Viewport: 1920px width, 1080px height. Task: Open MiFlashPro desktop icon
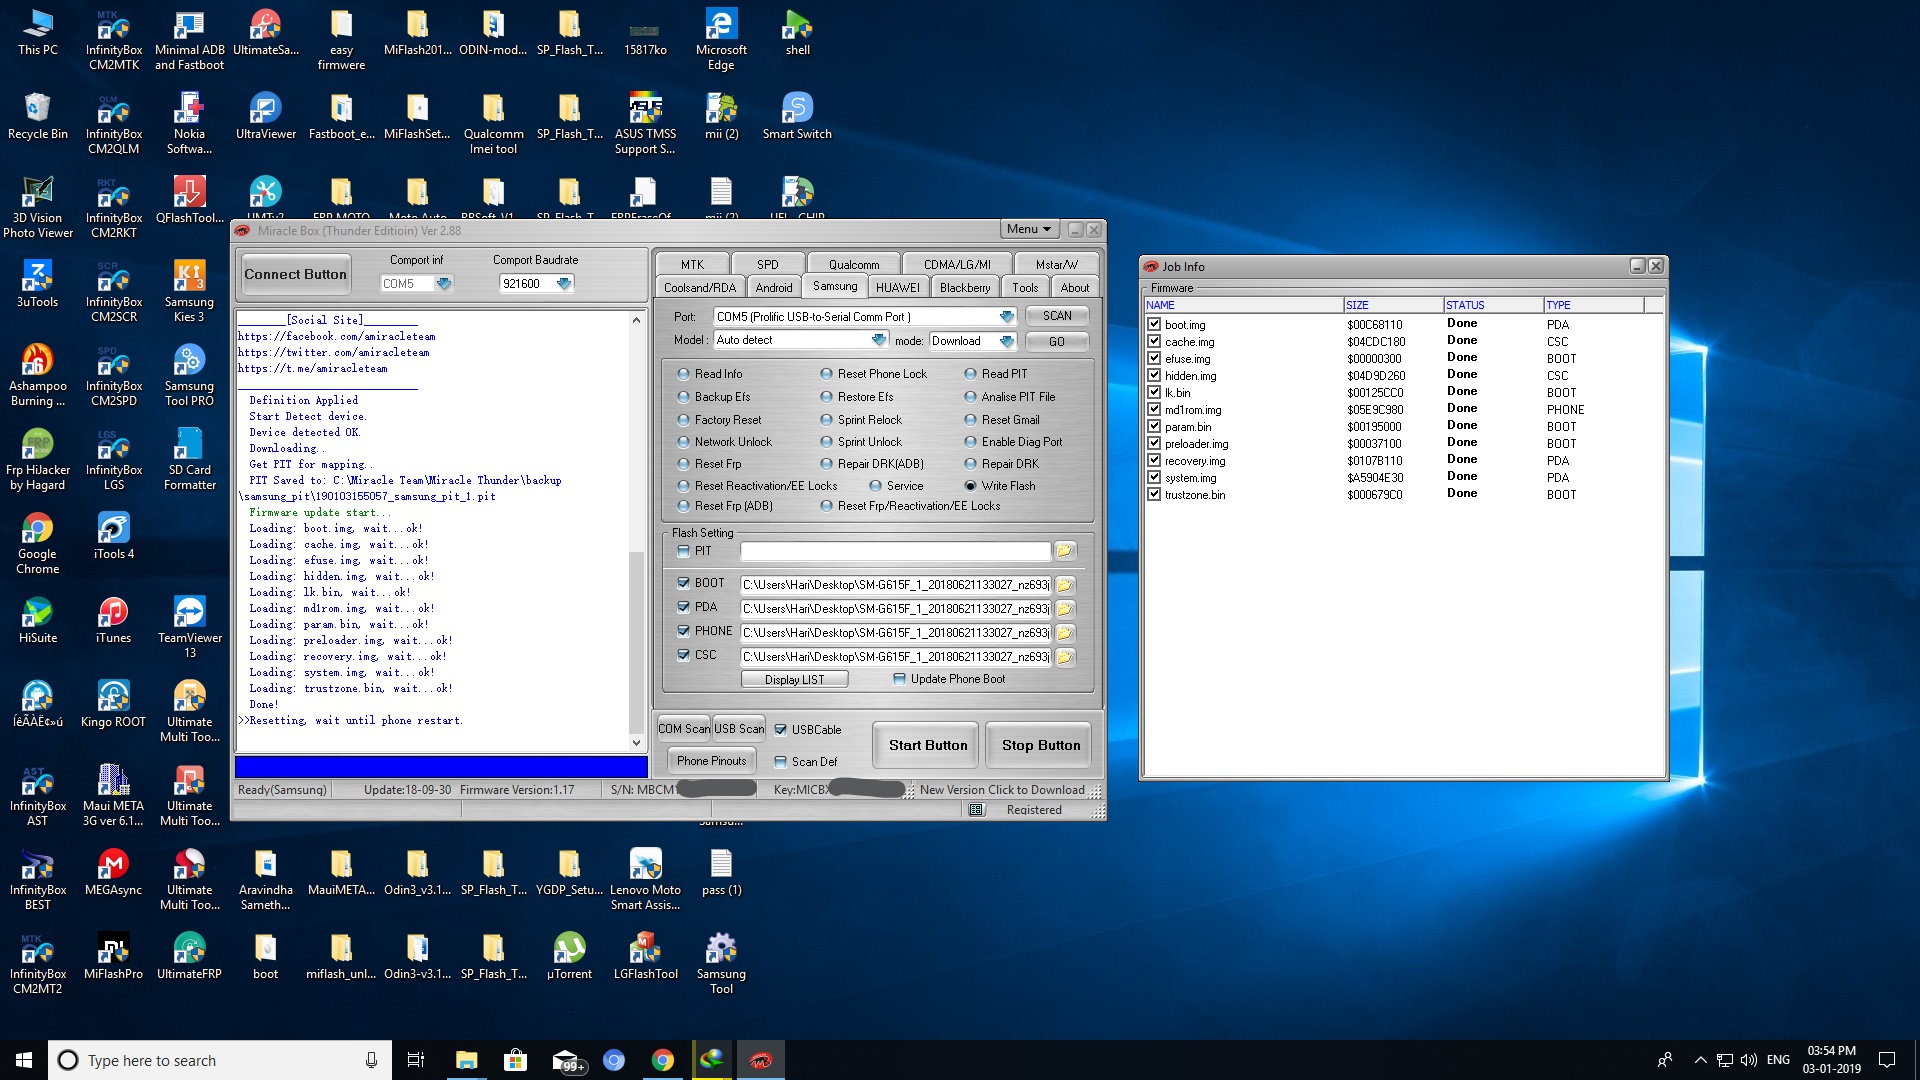click(x=113, y=956)
